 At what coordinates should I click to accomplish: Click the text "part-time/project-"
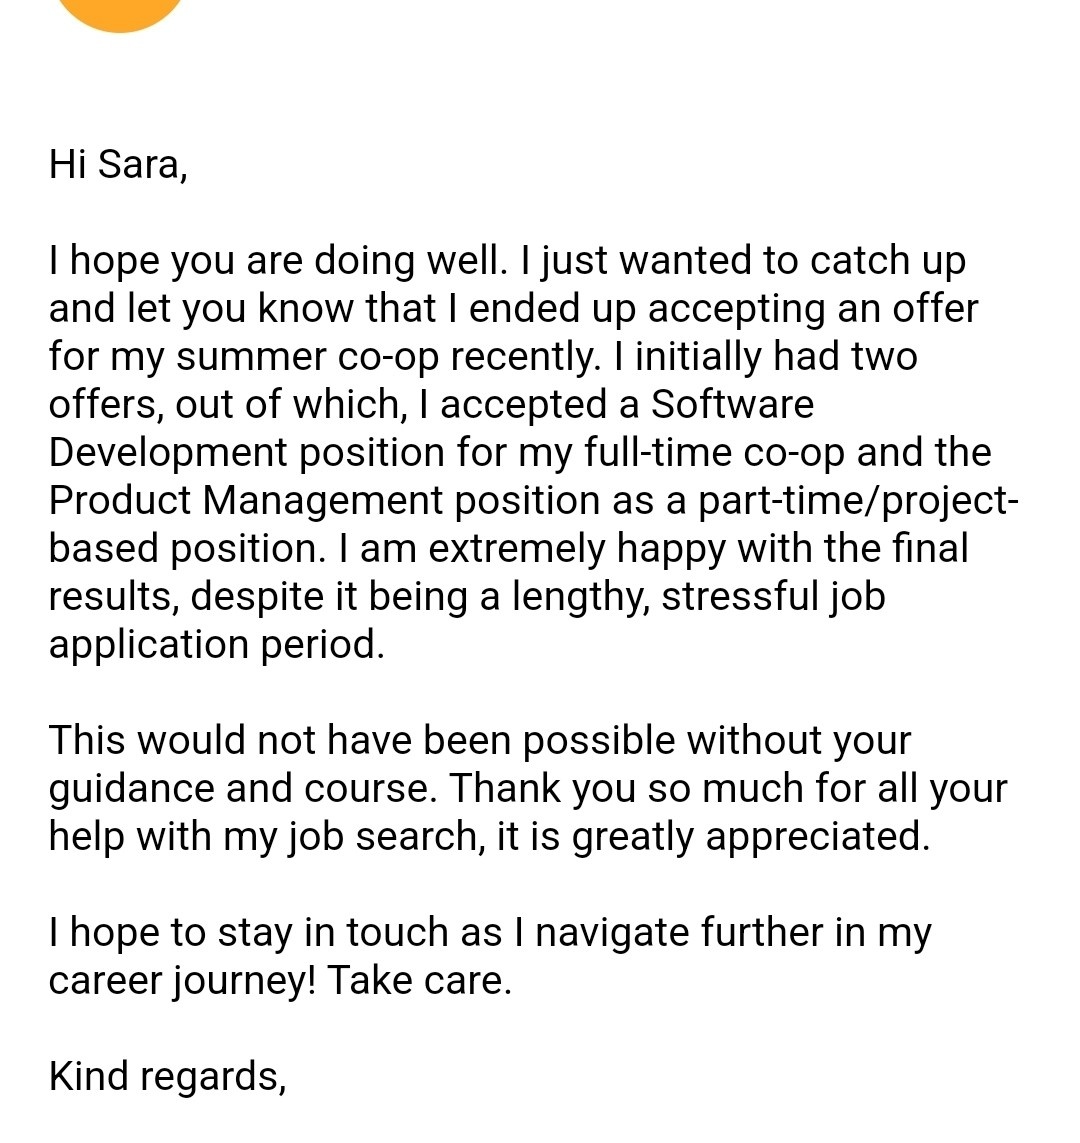pos(858,502)
